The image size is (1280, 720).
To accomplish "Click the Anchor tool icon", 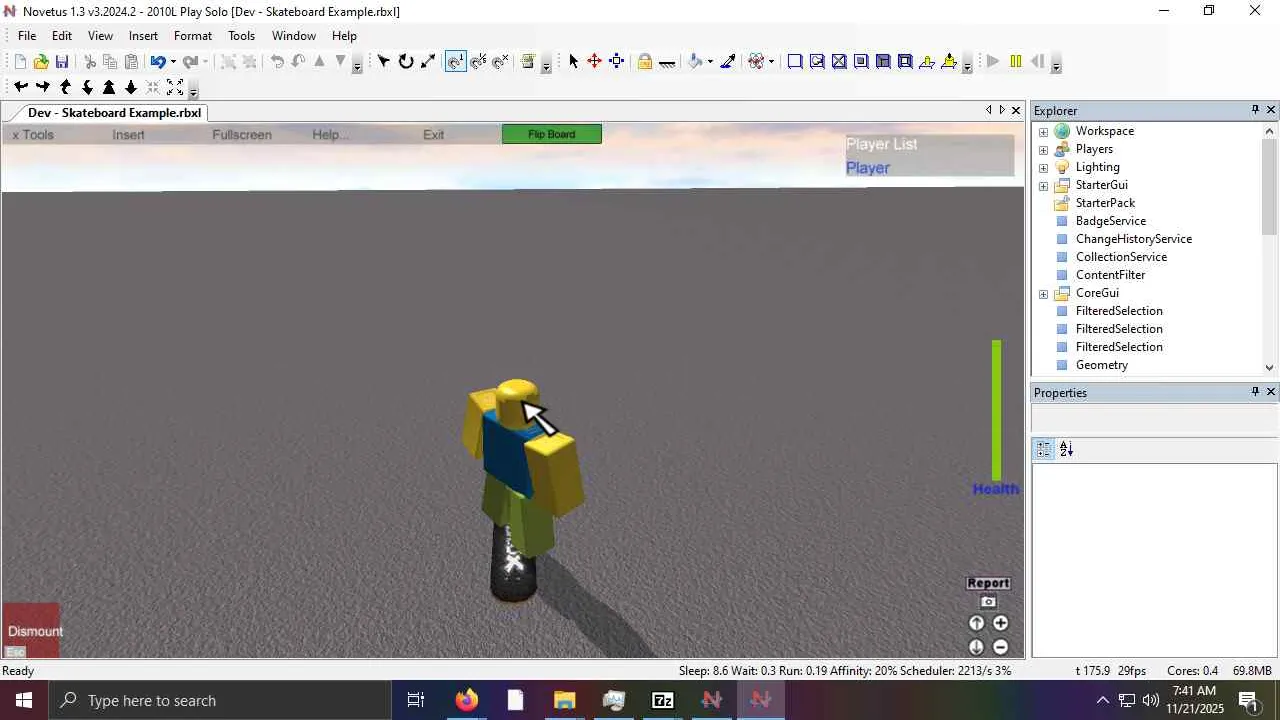I will tap(667, 62).
